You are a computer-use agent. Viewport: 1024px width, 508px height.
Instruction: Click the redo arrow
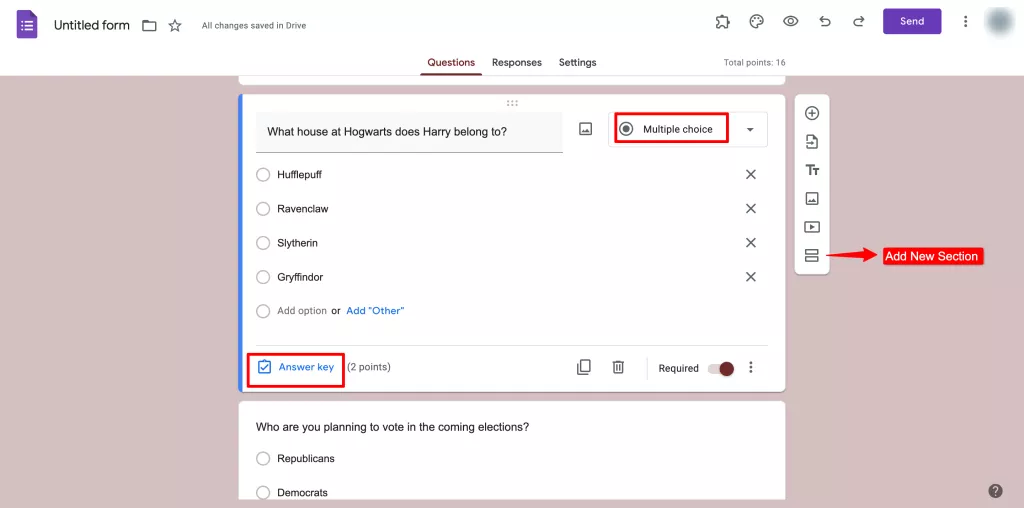859,22
